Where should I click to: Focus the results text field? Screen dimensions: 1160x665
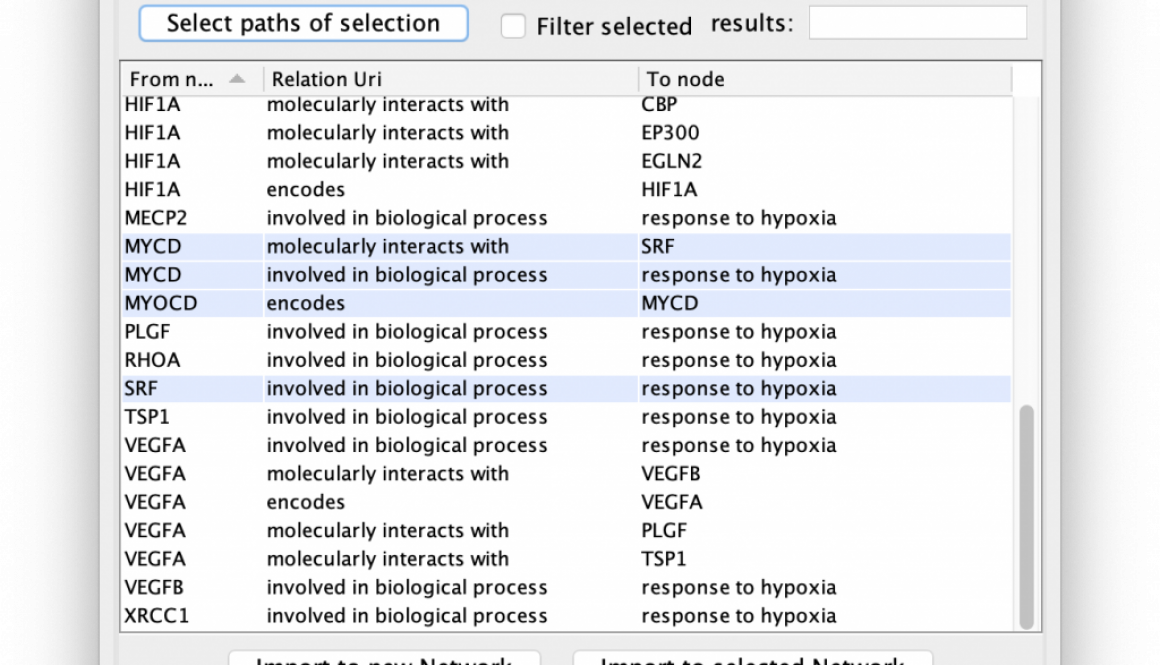[917, 23]
